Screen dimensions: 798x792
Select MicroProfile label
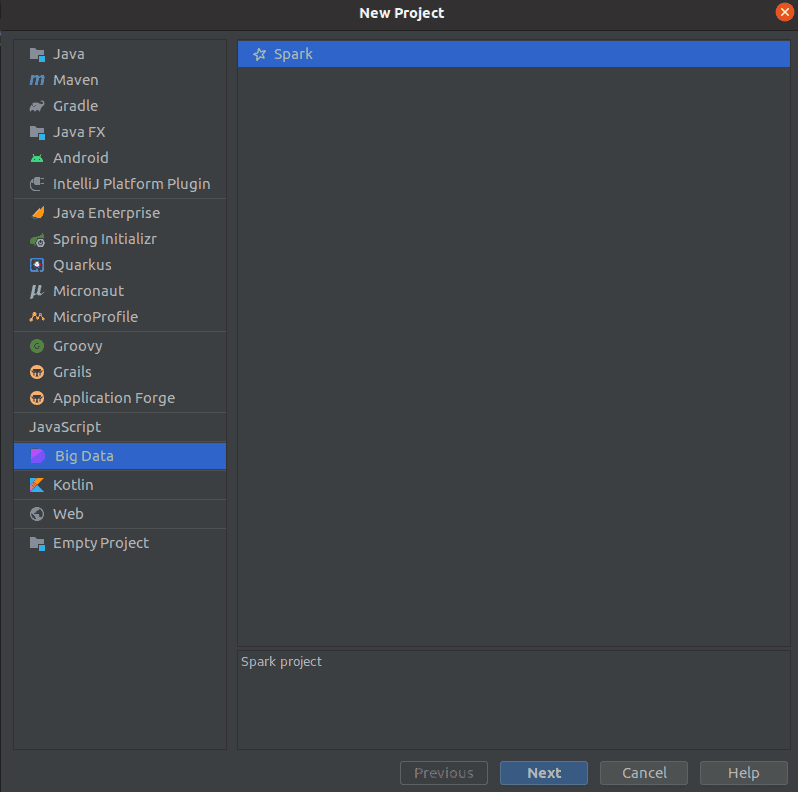[x=96, y=317]
